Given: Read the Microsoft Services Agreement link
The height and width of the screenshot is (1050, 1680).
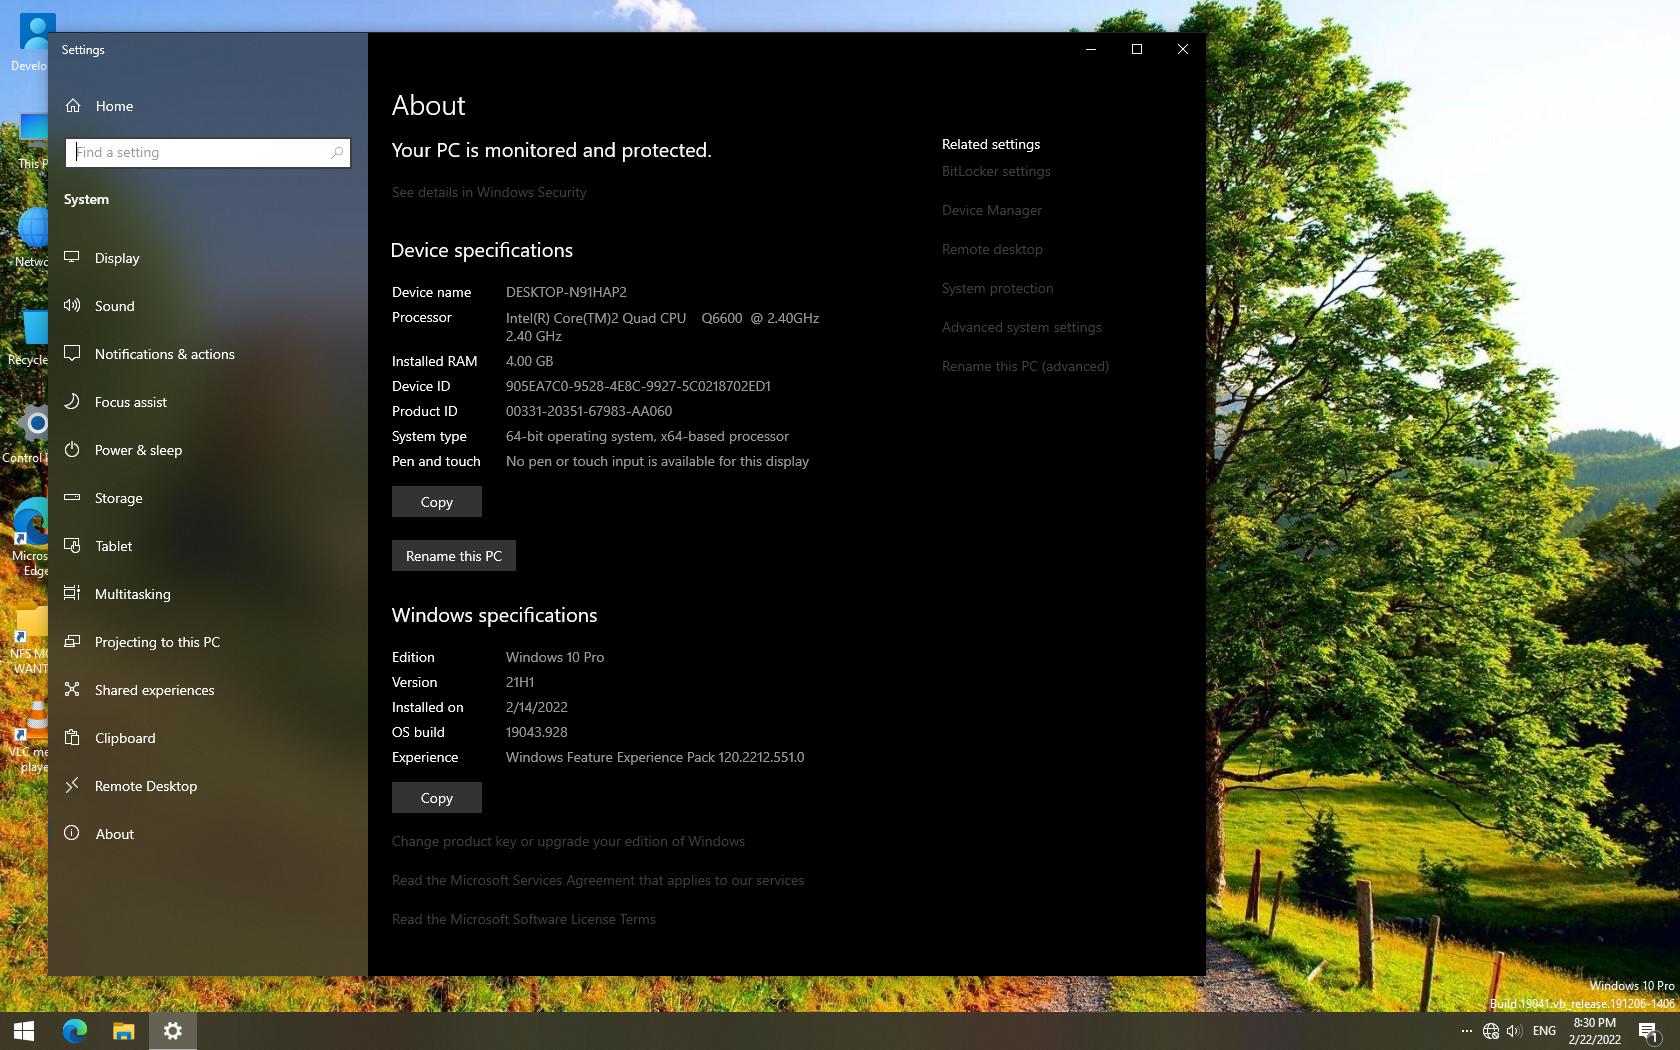Looking at the screenshot, I should click(598, 880).
